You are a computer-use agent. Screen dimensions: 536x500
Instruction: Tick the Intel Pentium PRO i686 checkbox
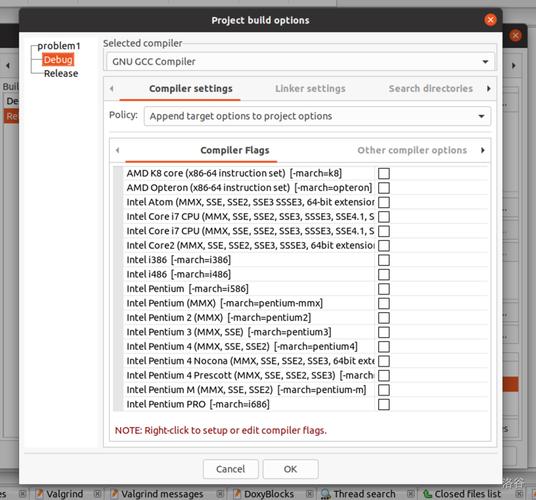point(384,404)
